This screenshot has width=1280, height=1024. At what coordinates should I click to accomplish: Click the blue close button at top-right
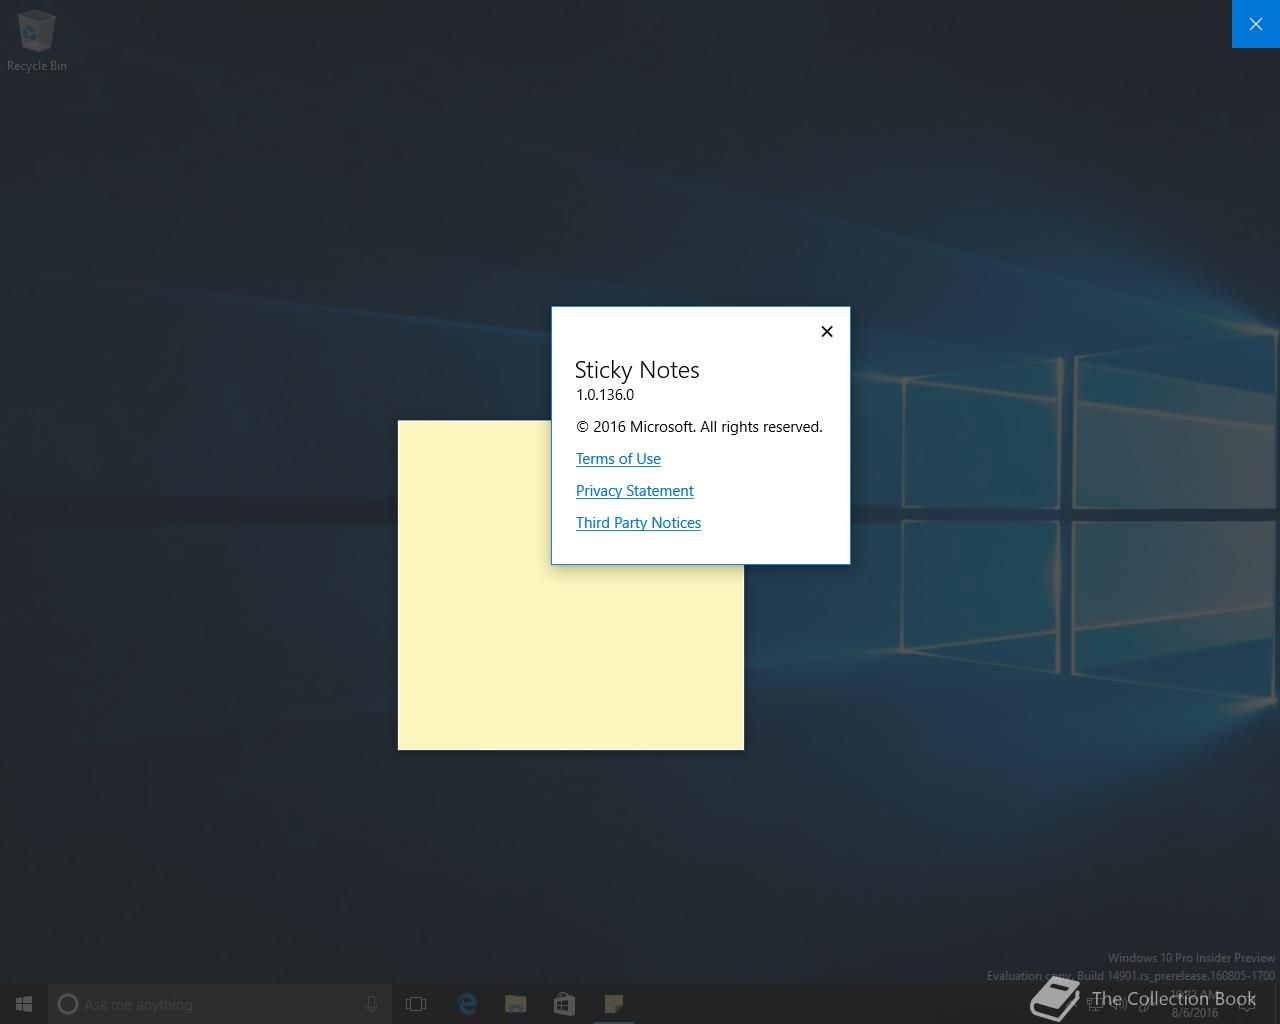coord(1256,24)
